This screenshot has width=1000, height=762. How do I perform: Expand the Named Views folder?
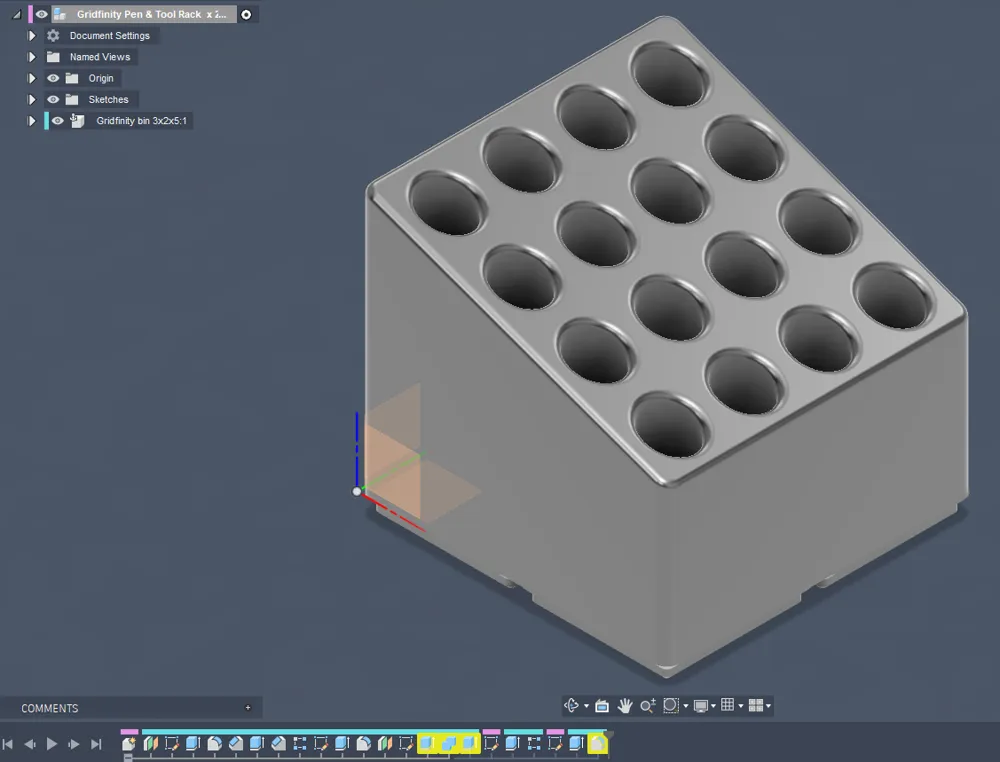(x=30, y=56)
